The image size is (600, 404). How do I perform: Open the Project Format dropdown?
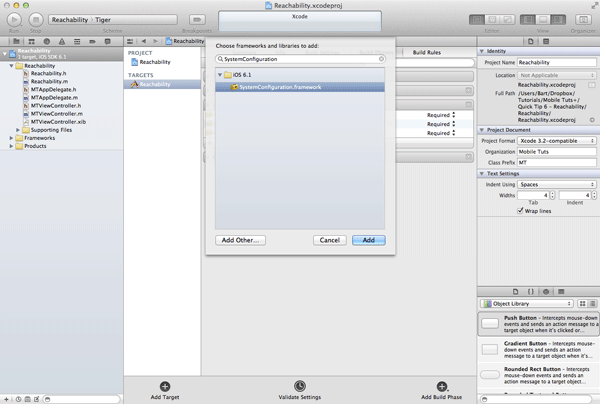pos(557,141)
